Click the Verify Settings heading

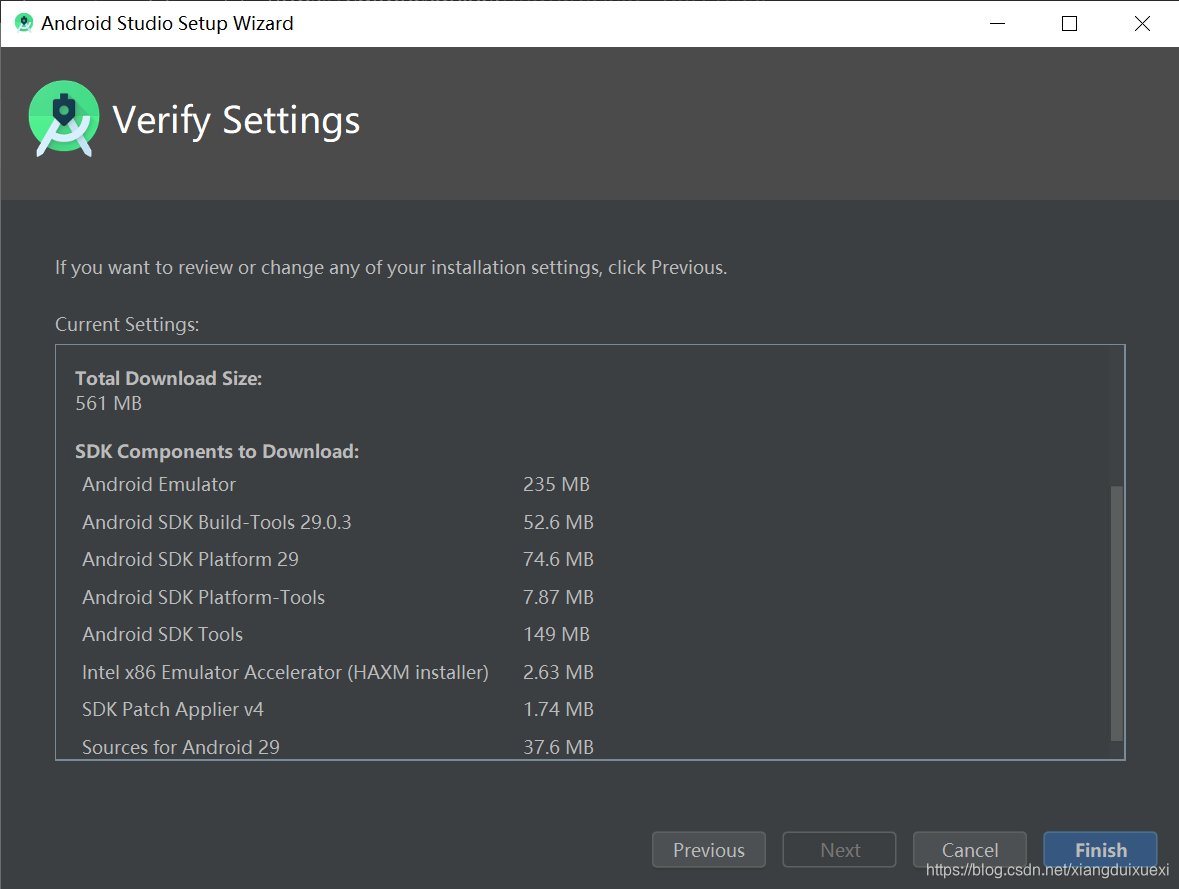point(236,120)
